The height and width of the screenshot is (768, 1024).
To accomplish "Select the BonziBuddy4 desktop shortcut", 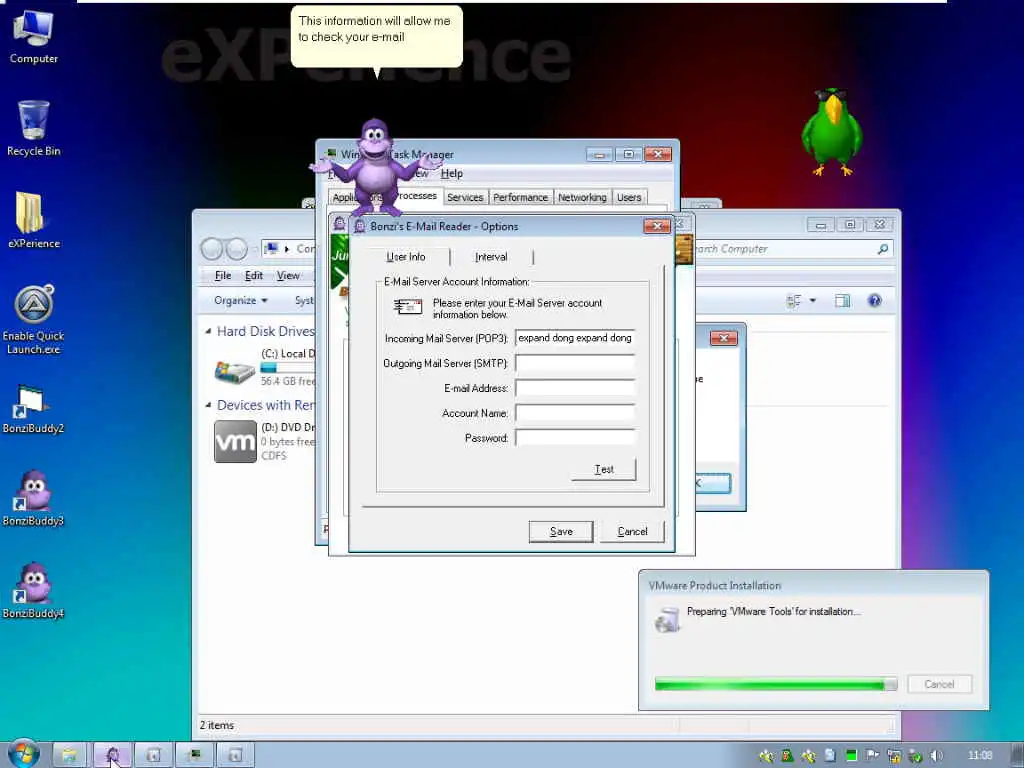I will 33,591.
